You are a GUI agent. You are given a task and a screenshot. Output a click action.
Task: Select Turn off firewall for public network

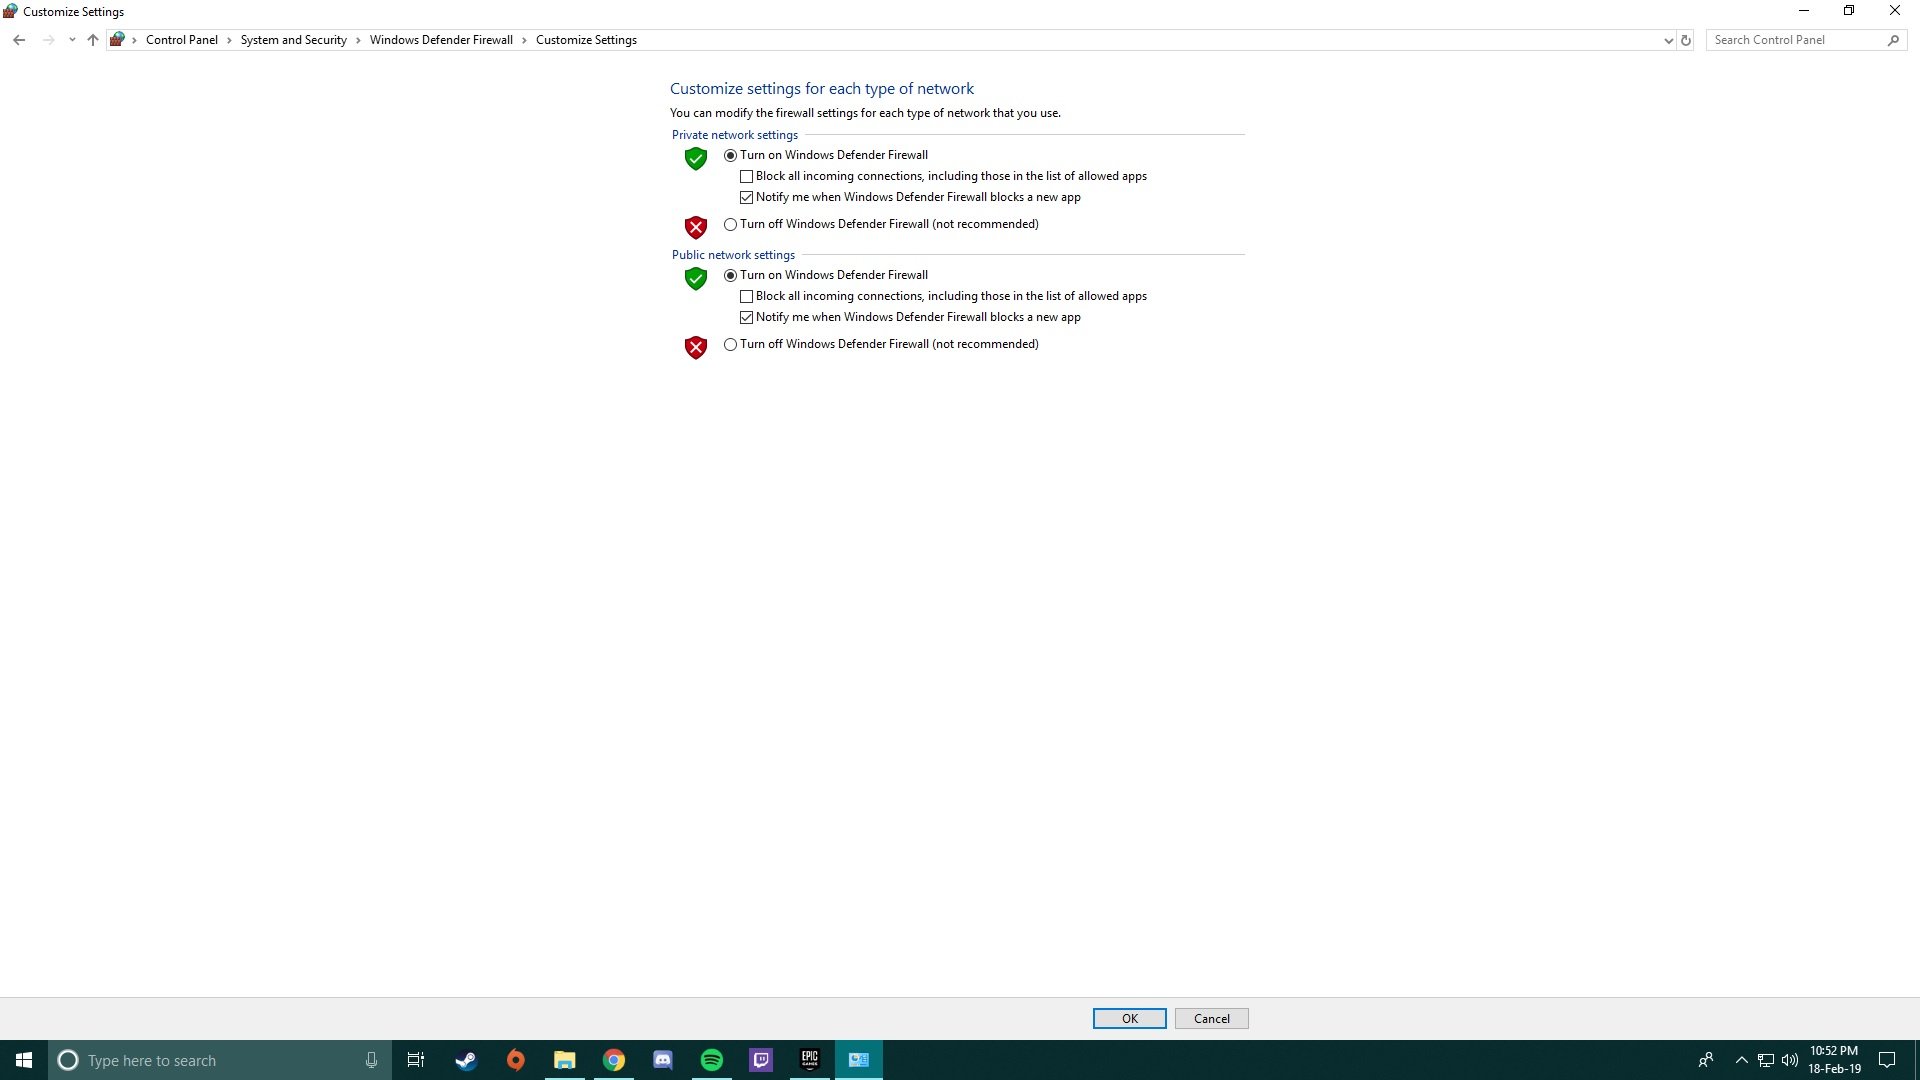[x=730, y=344]
